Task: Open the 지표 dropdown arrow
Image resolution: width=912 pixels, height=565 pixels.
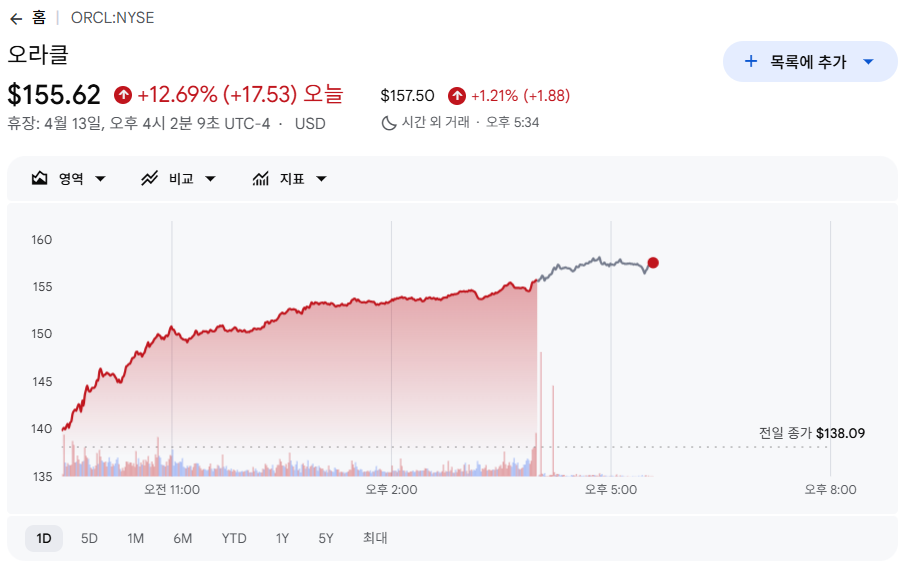Action: tap(321, 179)
